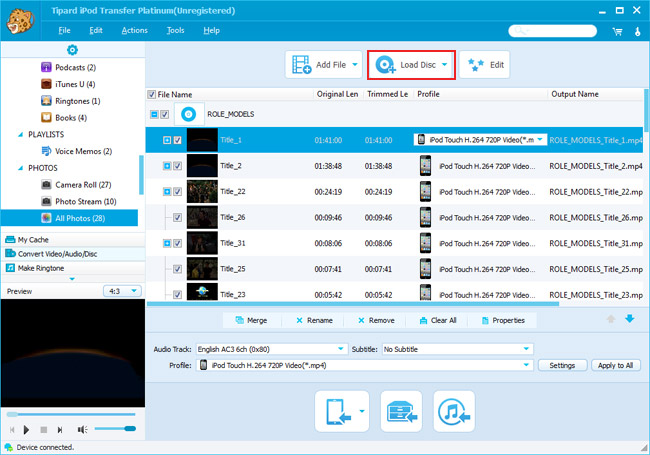This screenshot has width=650, height=455.
Task: Toggle the Title_1 checkbox
Action: tap(177, 140)
